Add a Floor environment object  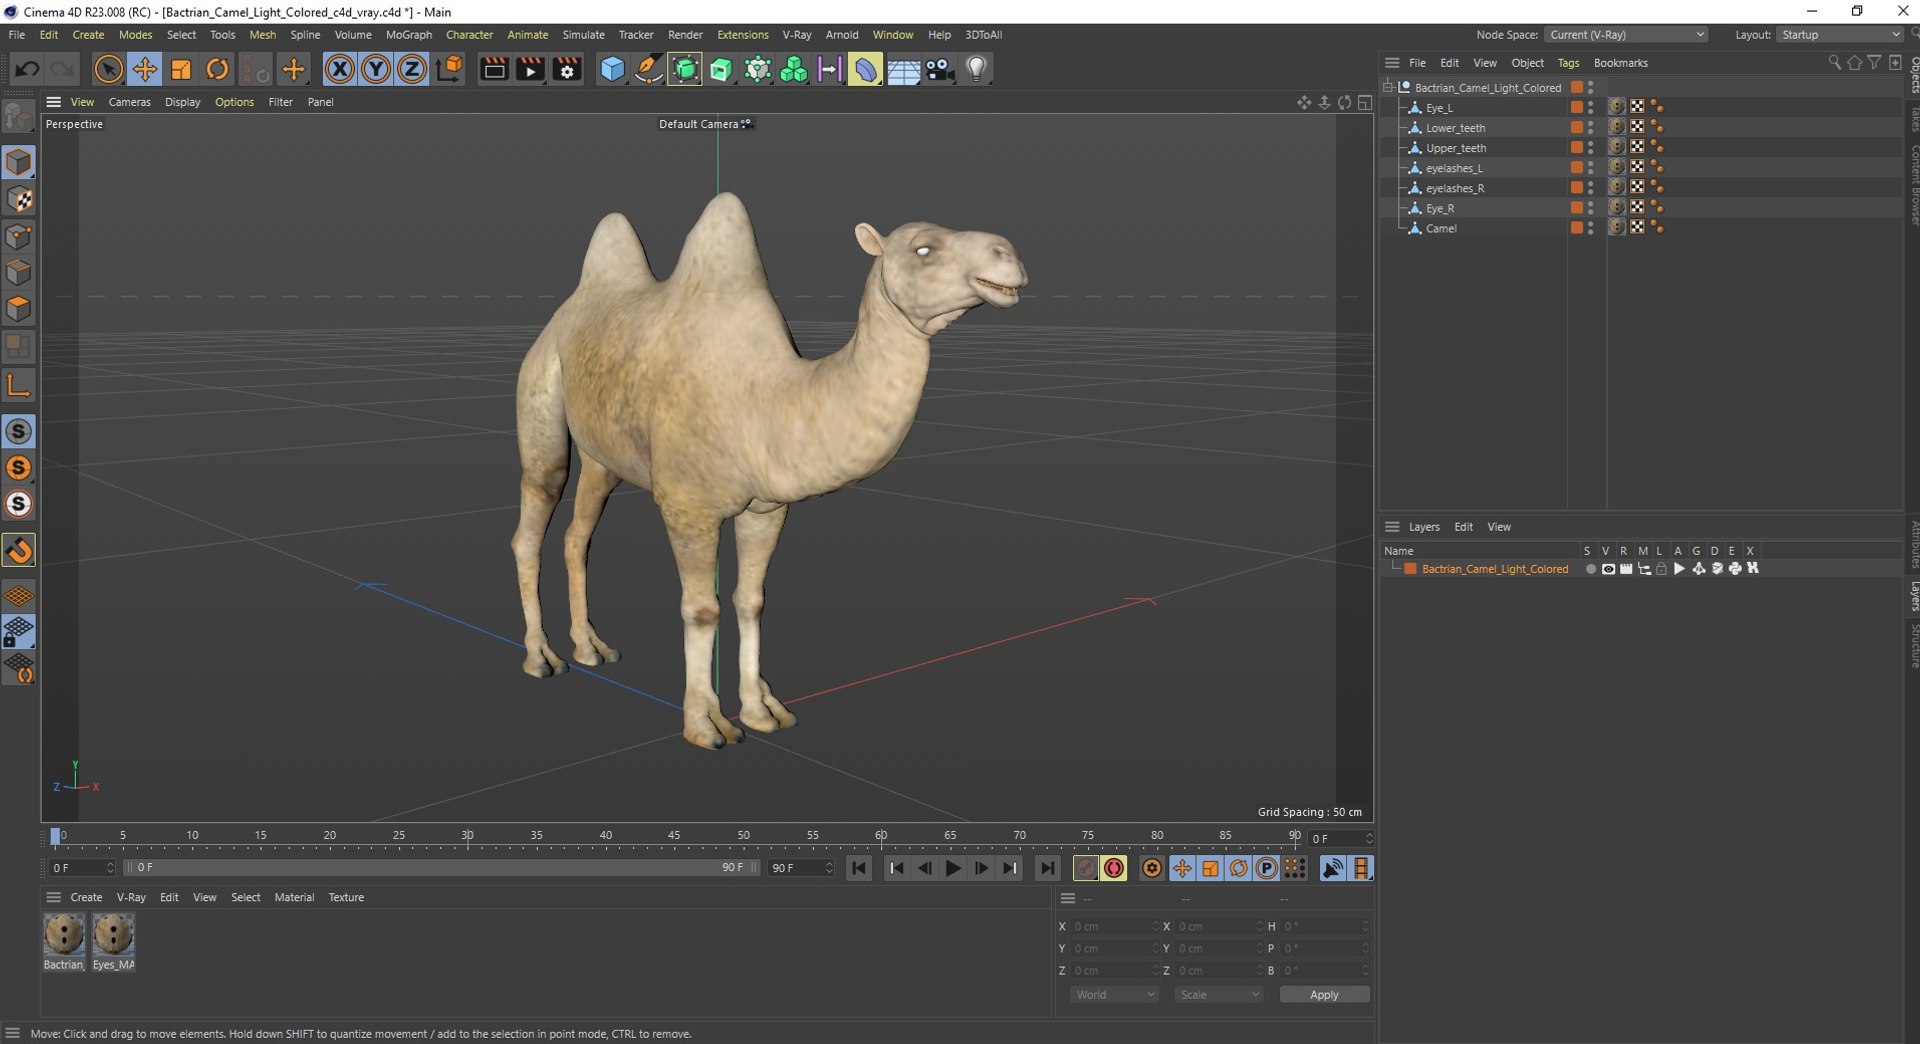pyautogui.click(x=903, y=69)
